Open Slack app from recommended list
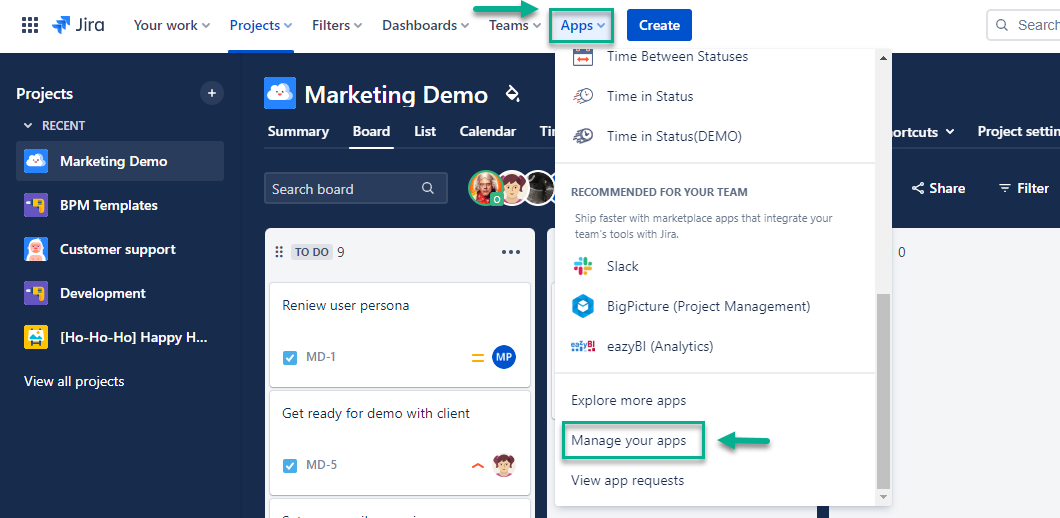The height and width of the screenshot is (518, 1060). tap(622, 266)
